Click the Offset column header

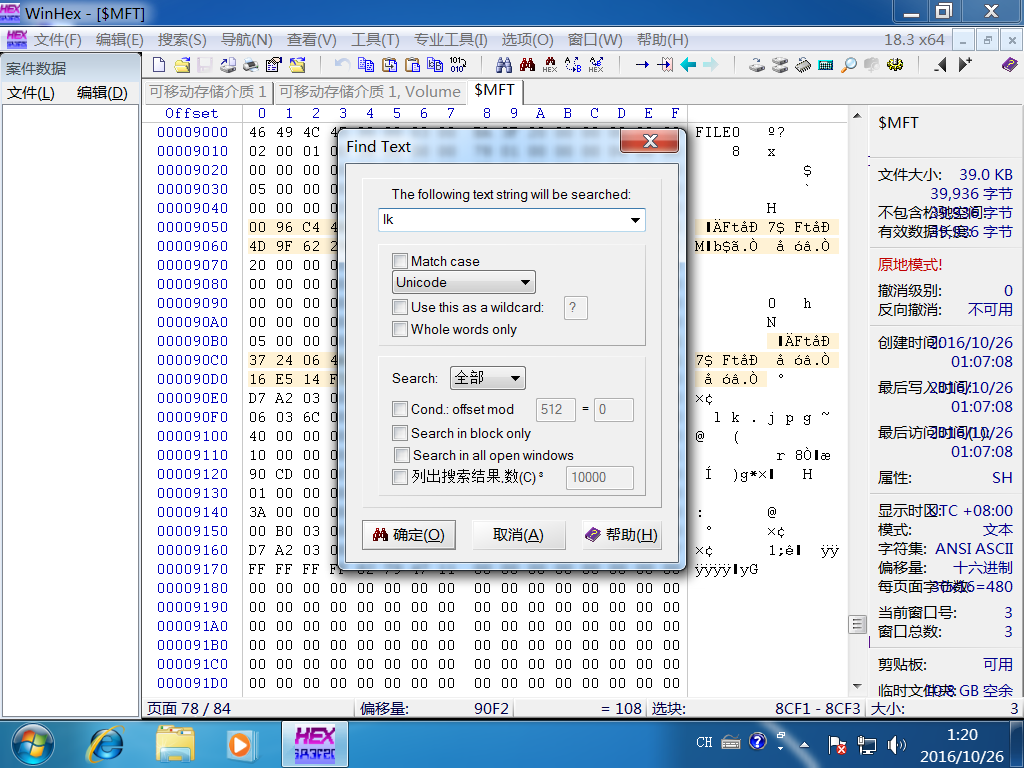pyautogui.click(x=191, y=113)
